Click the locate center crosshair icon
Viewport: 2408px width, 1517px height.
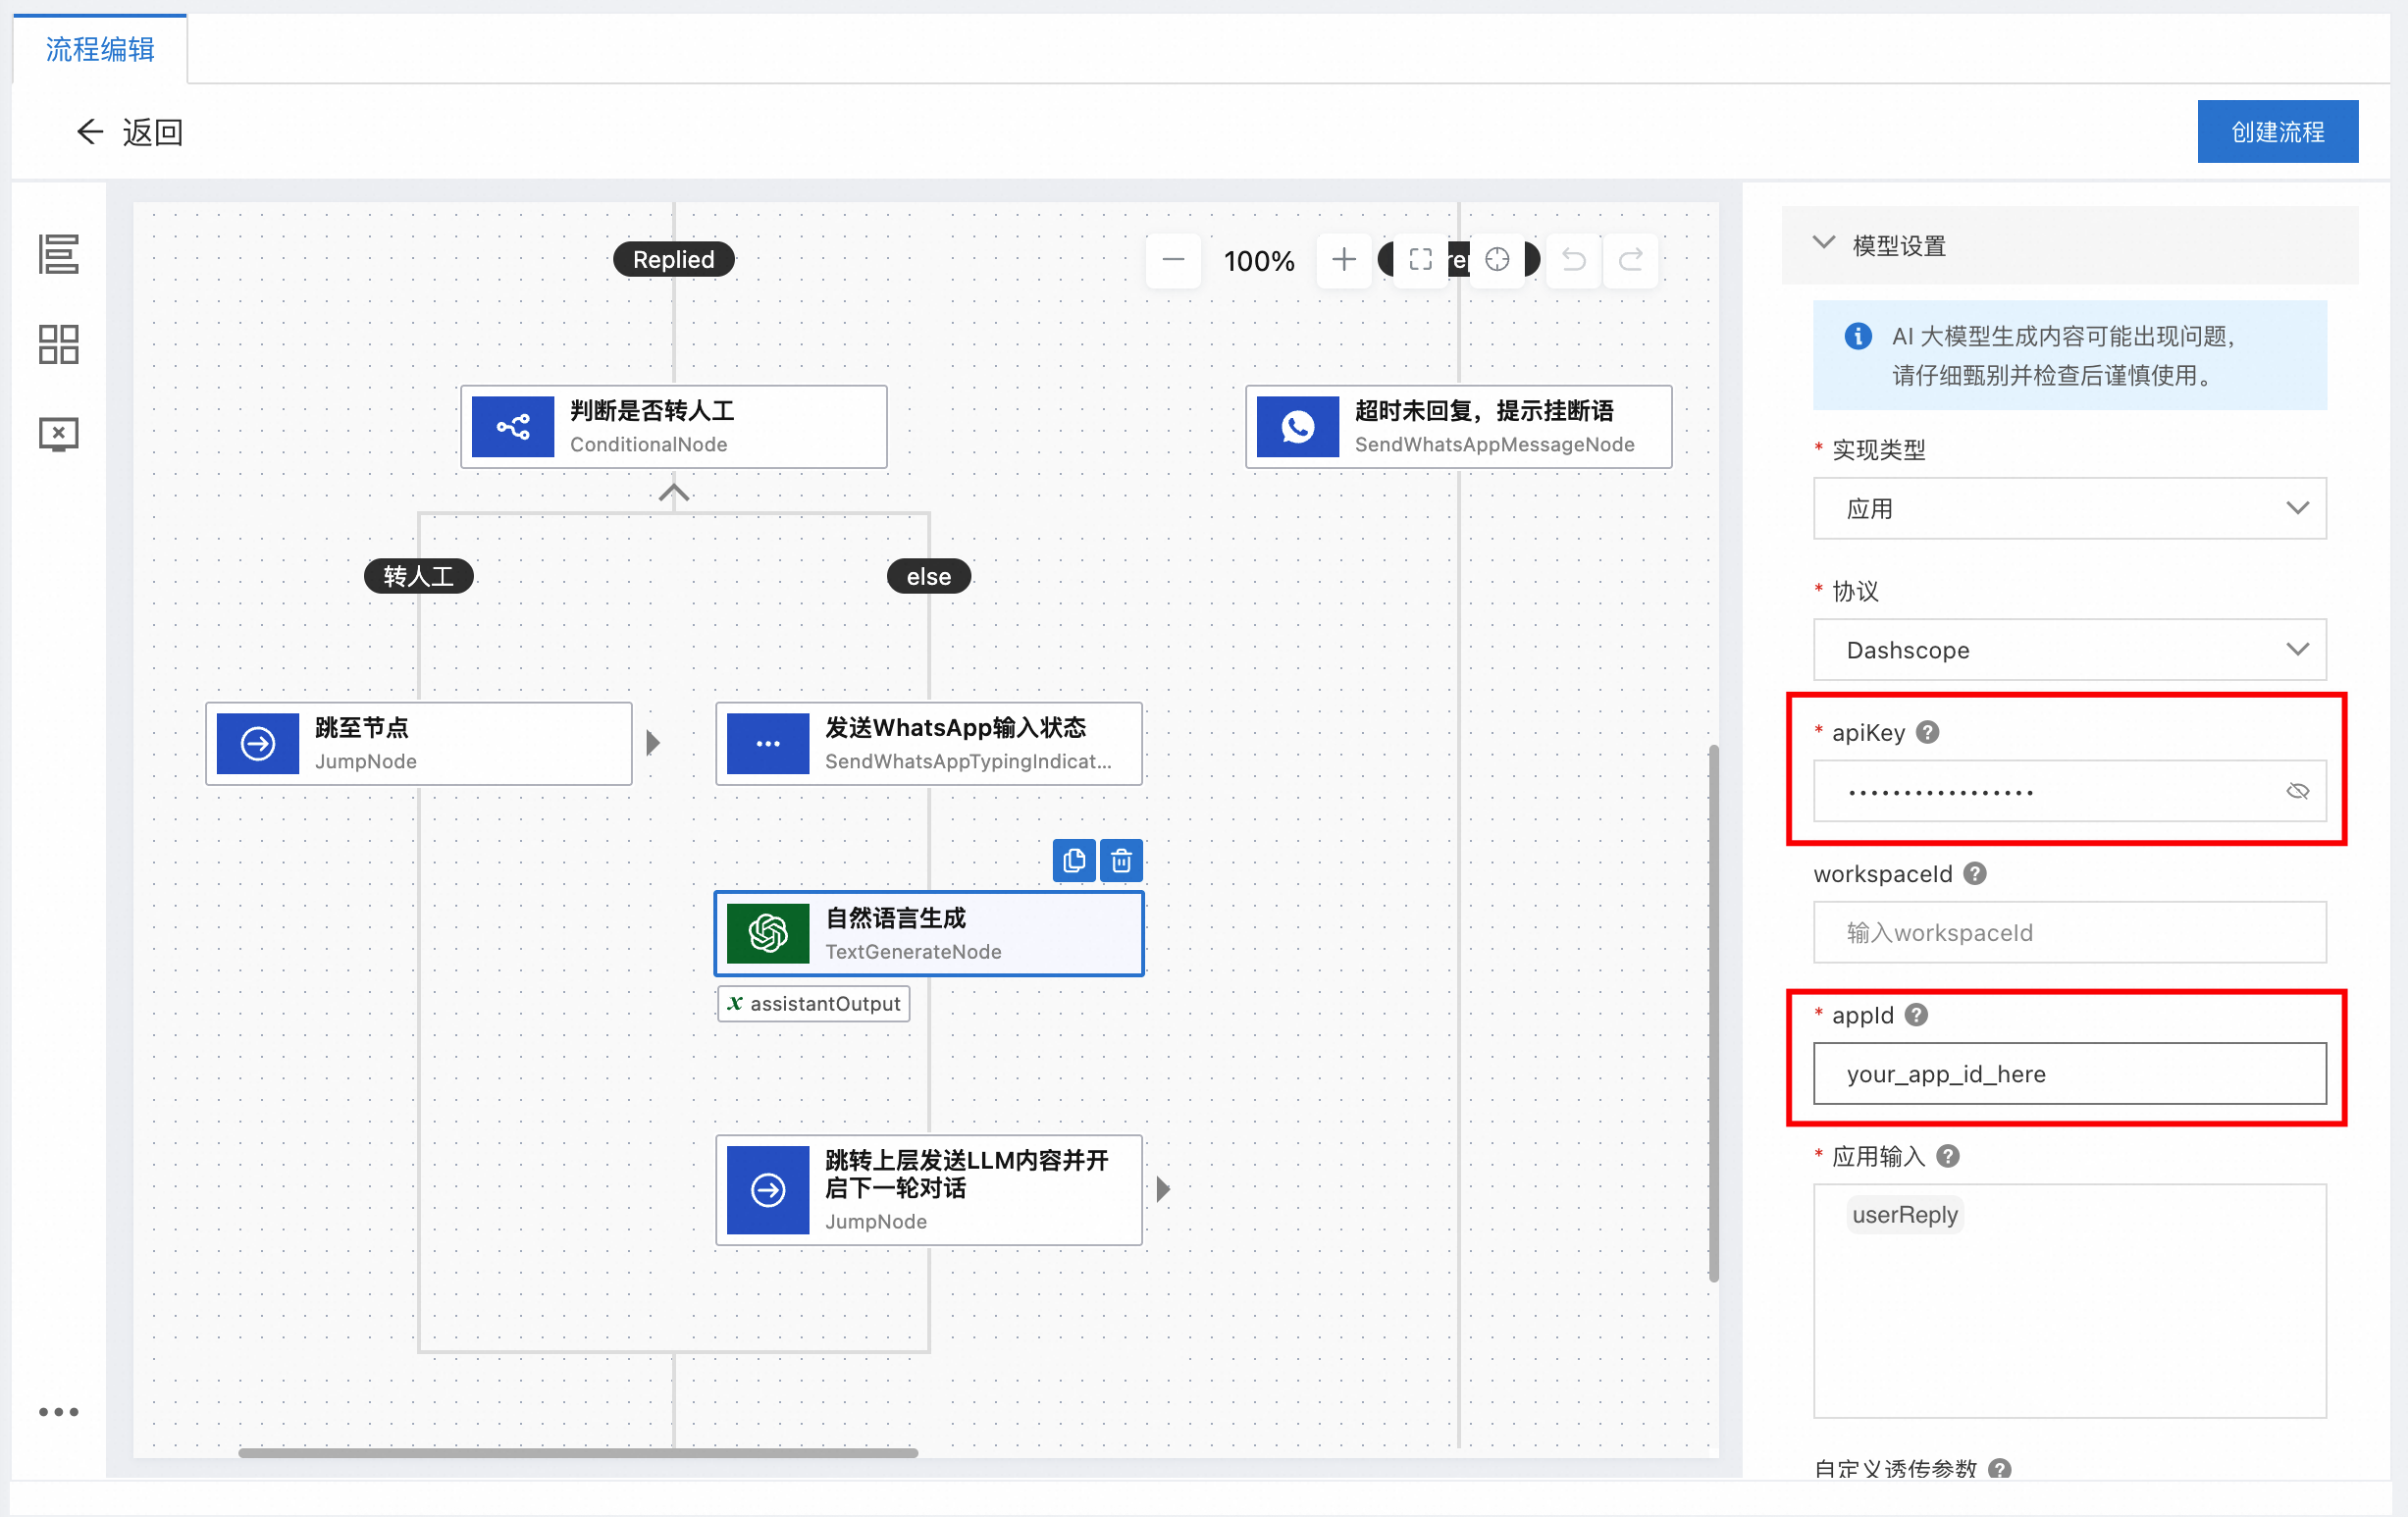click(1497, 260)
